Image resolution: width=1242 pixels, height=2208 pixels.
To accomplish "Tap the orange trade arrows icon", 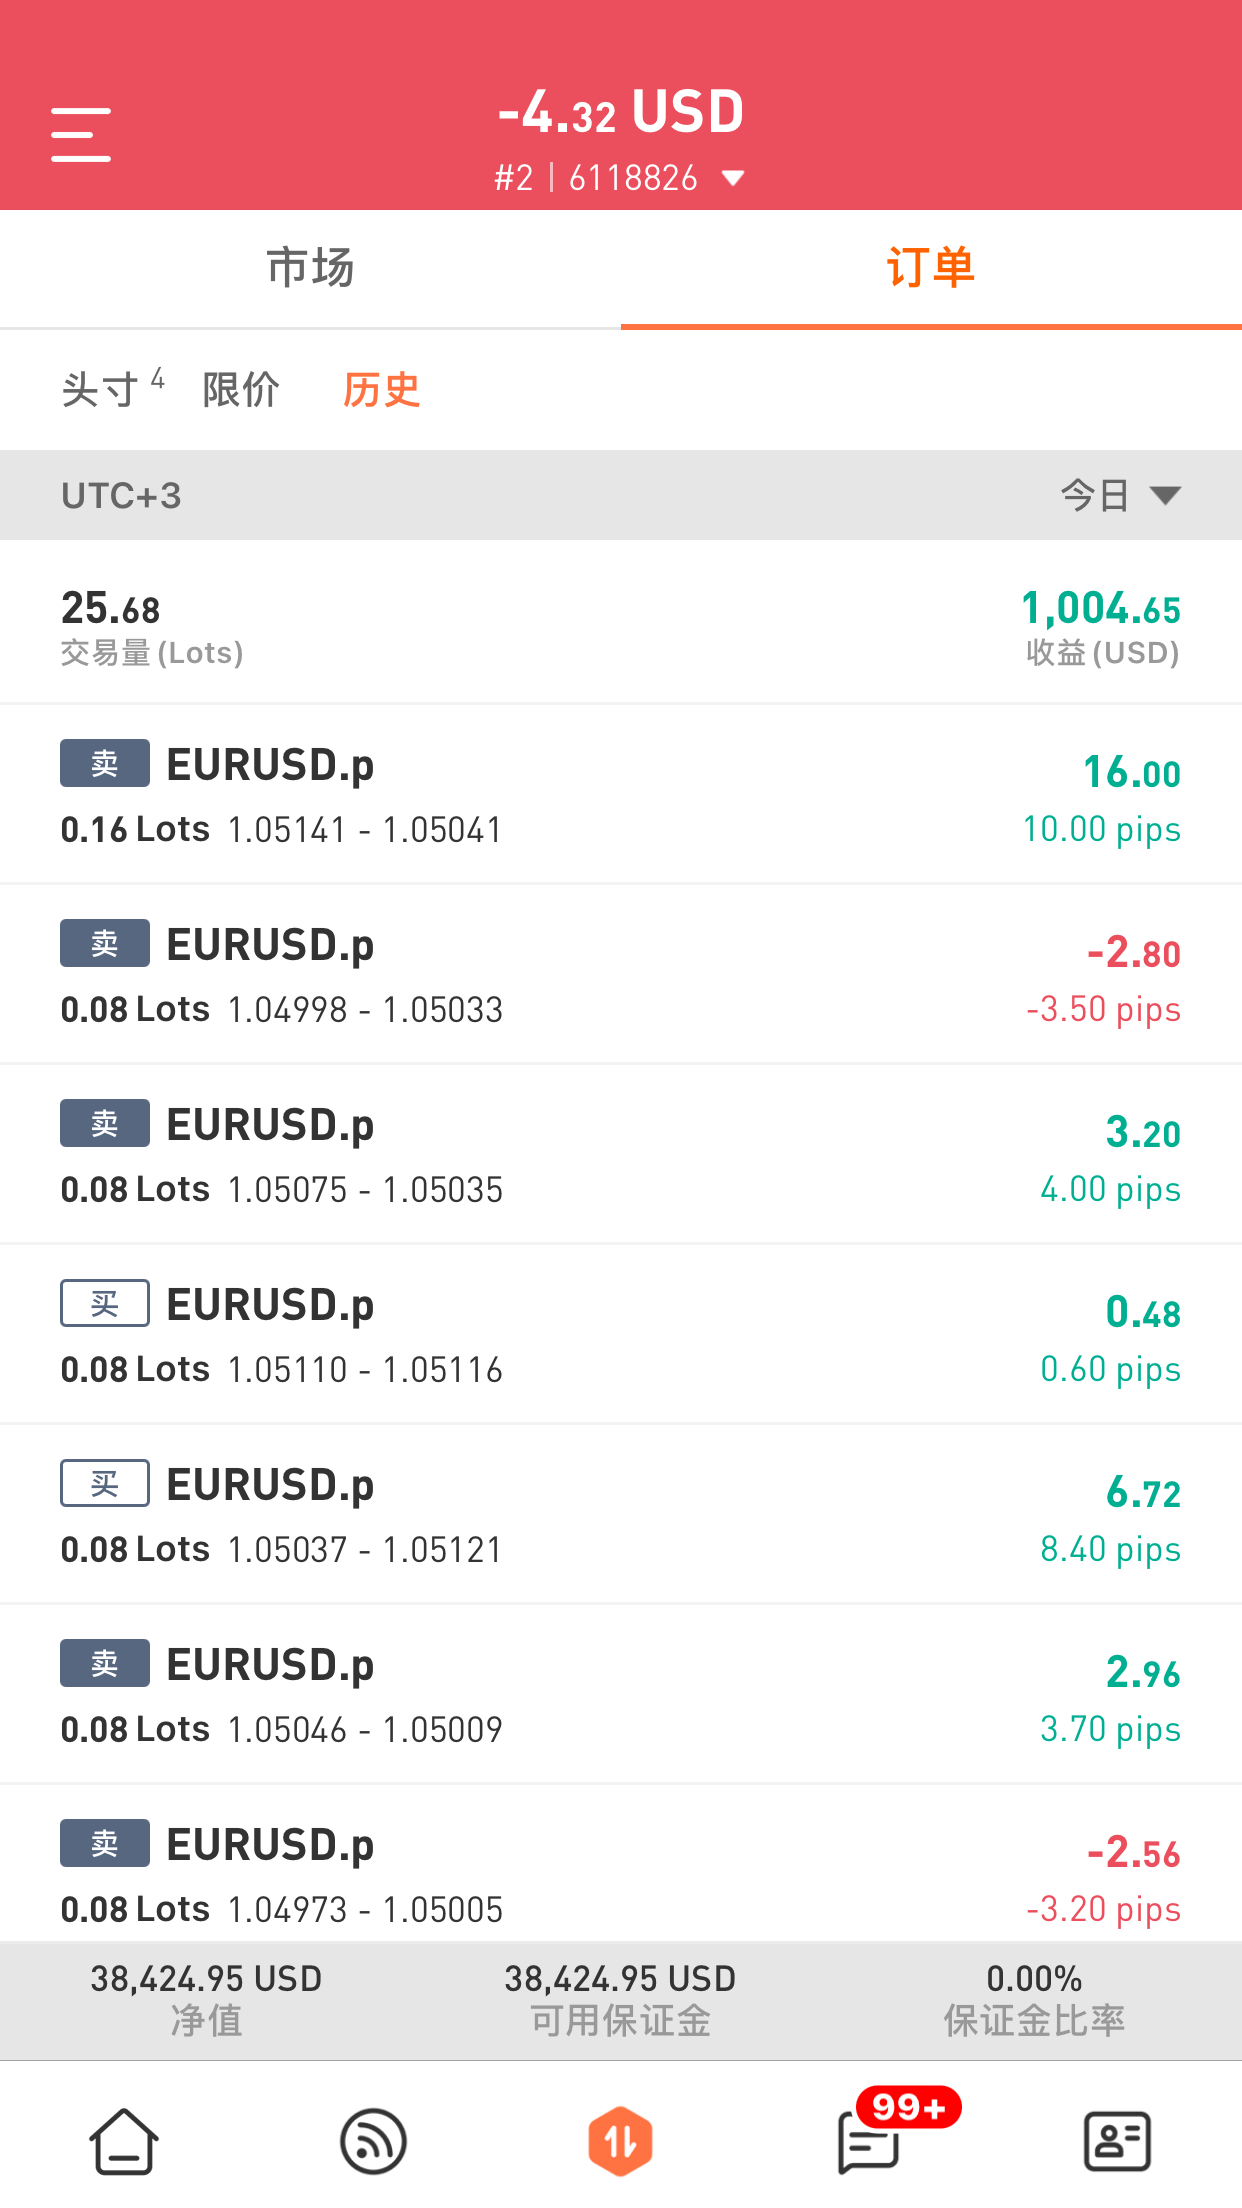I will (x=621, y=2142).
